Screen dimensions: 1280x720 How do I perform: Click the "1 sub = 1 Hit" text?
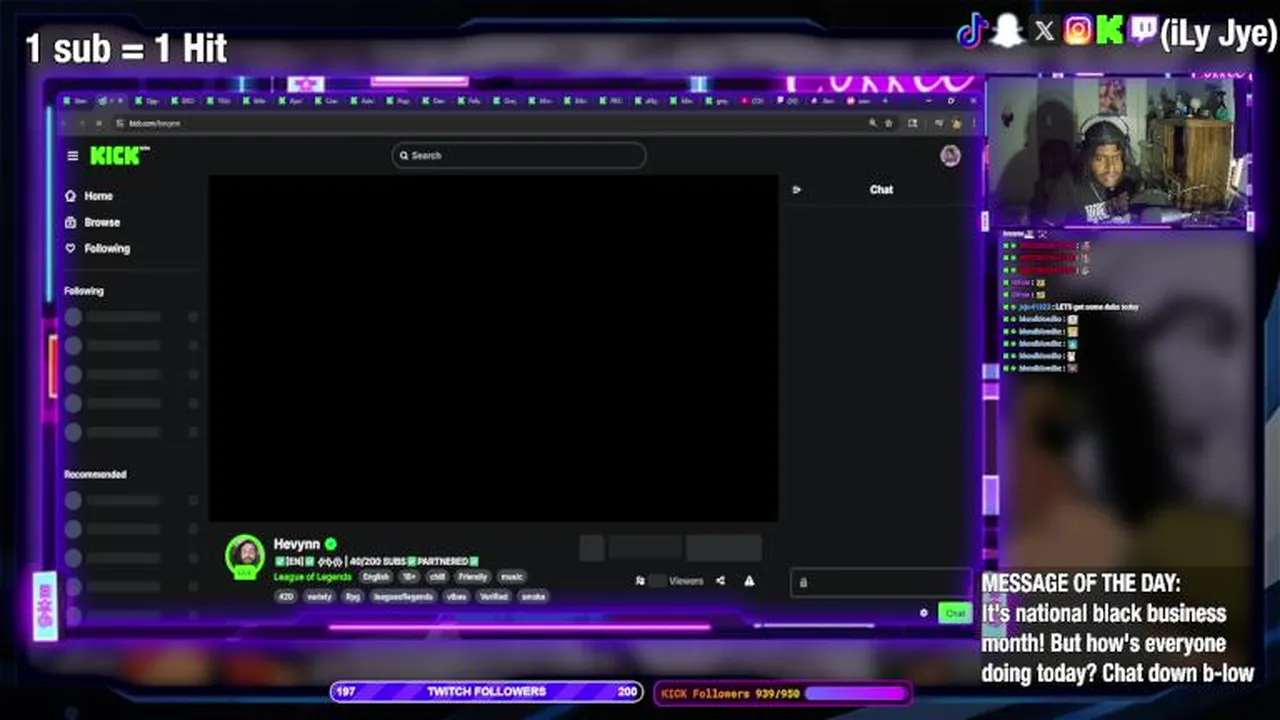(x=126, y=48)
